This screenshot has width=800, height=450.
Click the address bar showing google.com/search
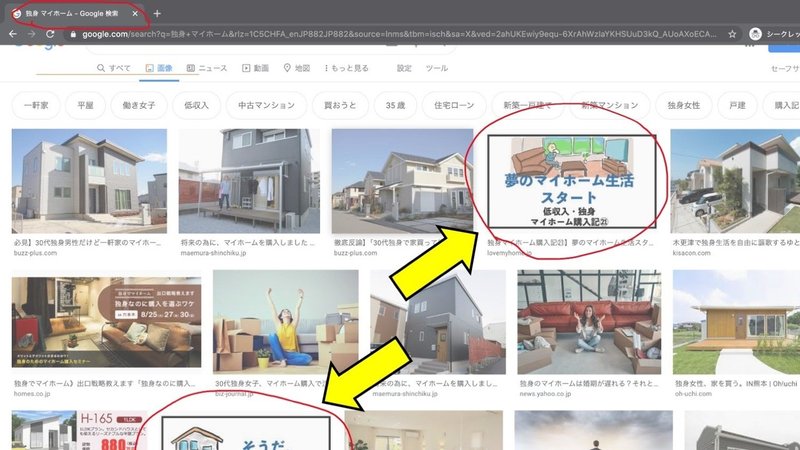(x=399, y=34)
